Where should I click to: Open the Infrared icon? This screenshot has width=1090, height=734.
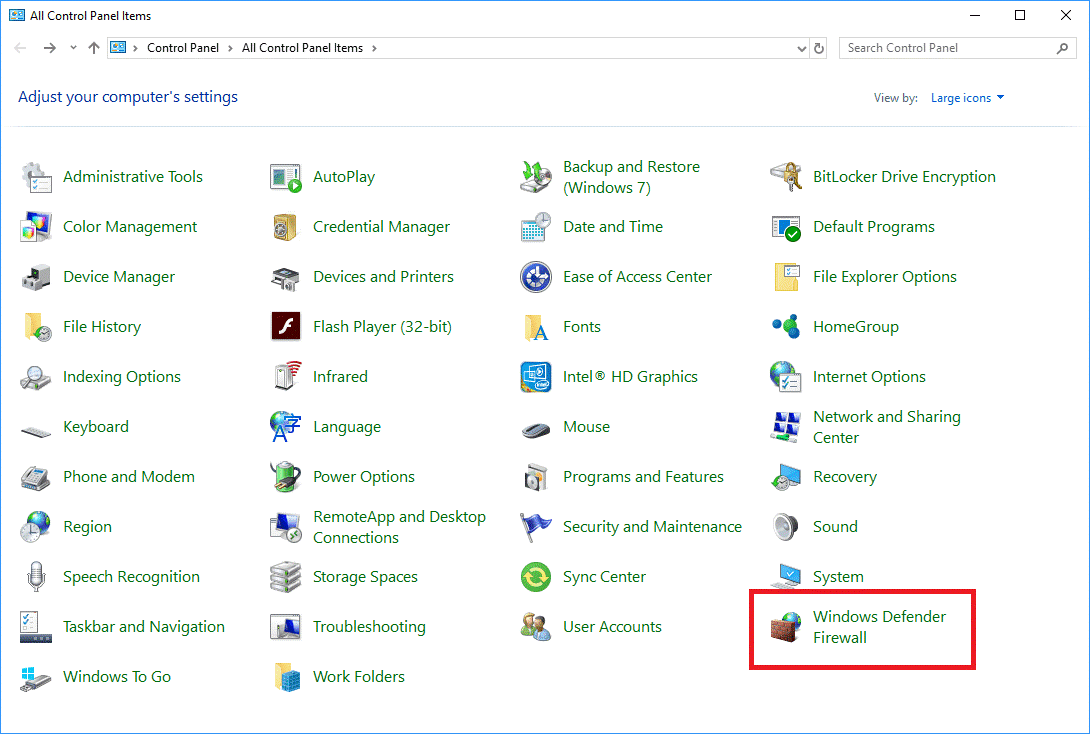pyautogui.click(x=286, y=376)
